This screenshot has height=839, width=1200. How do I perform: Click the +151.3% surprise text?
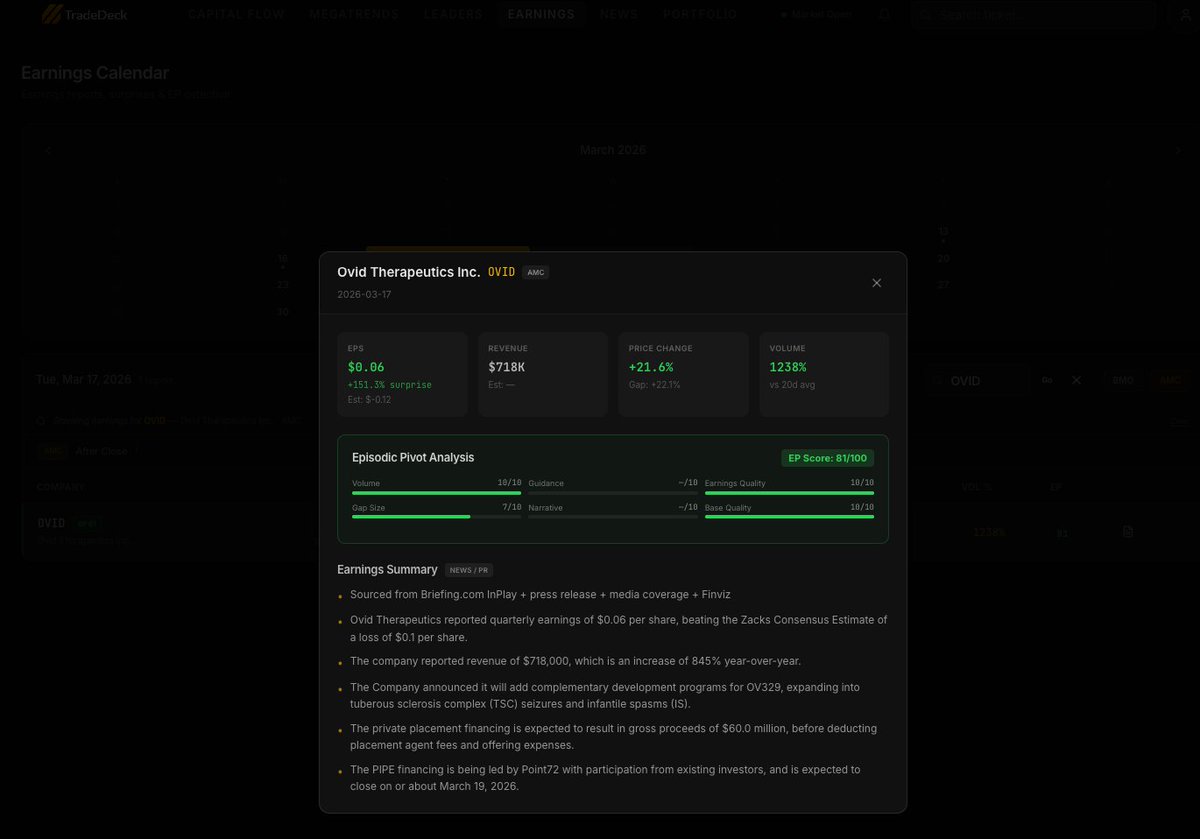[389, 385]
